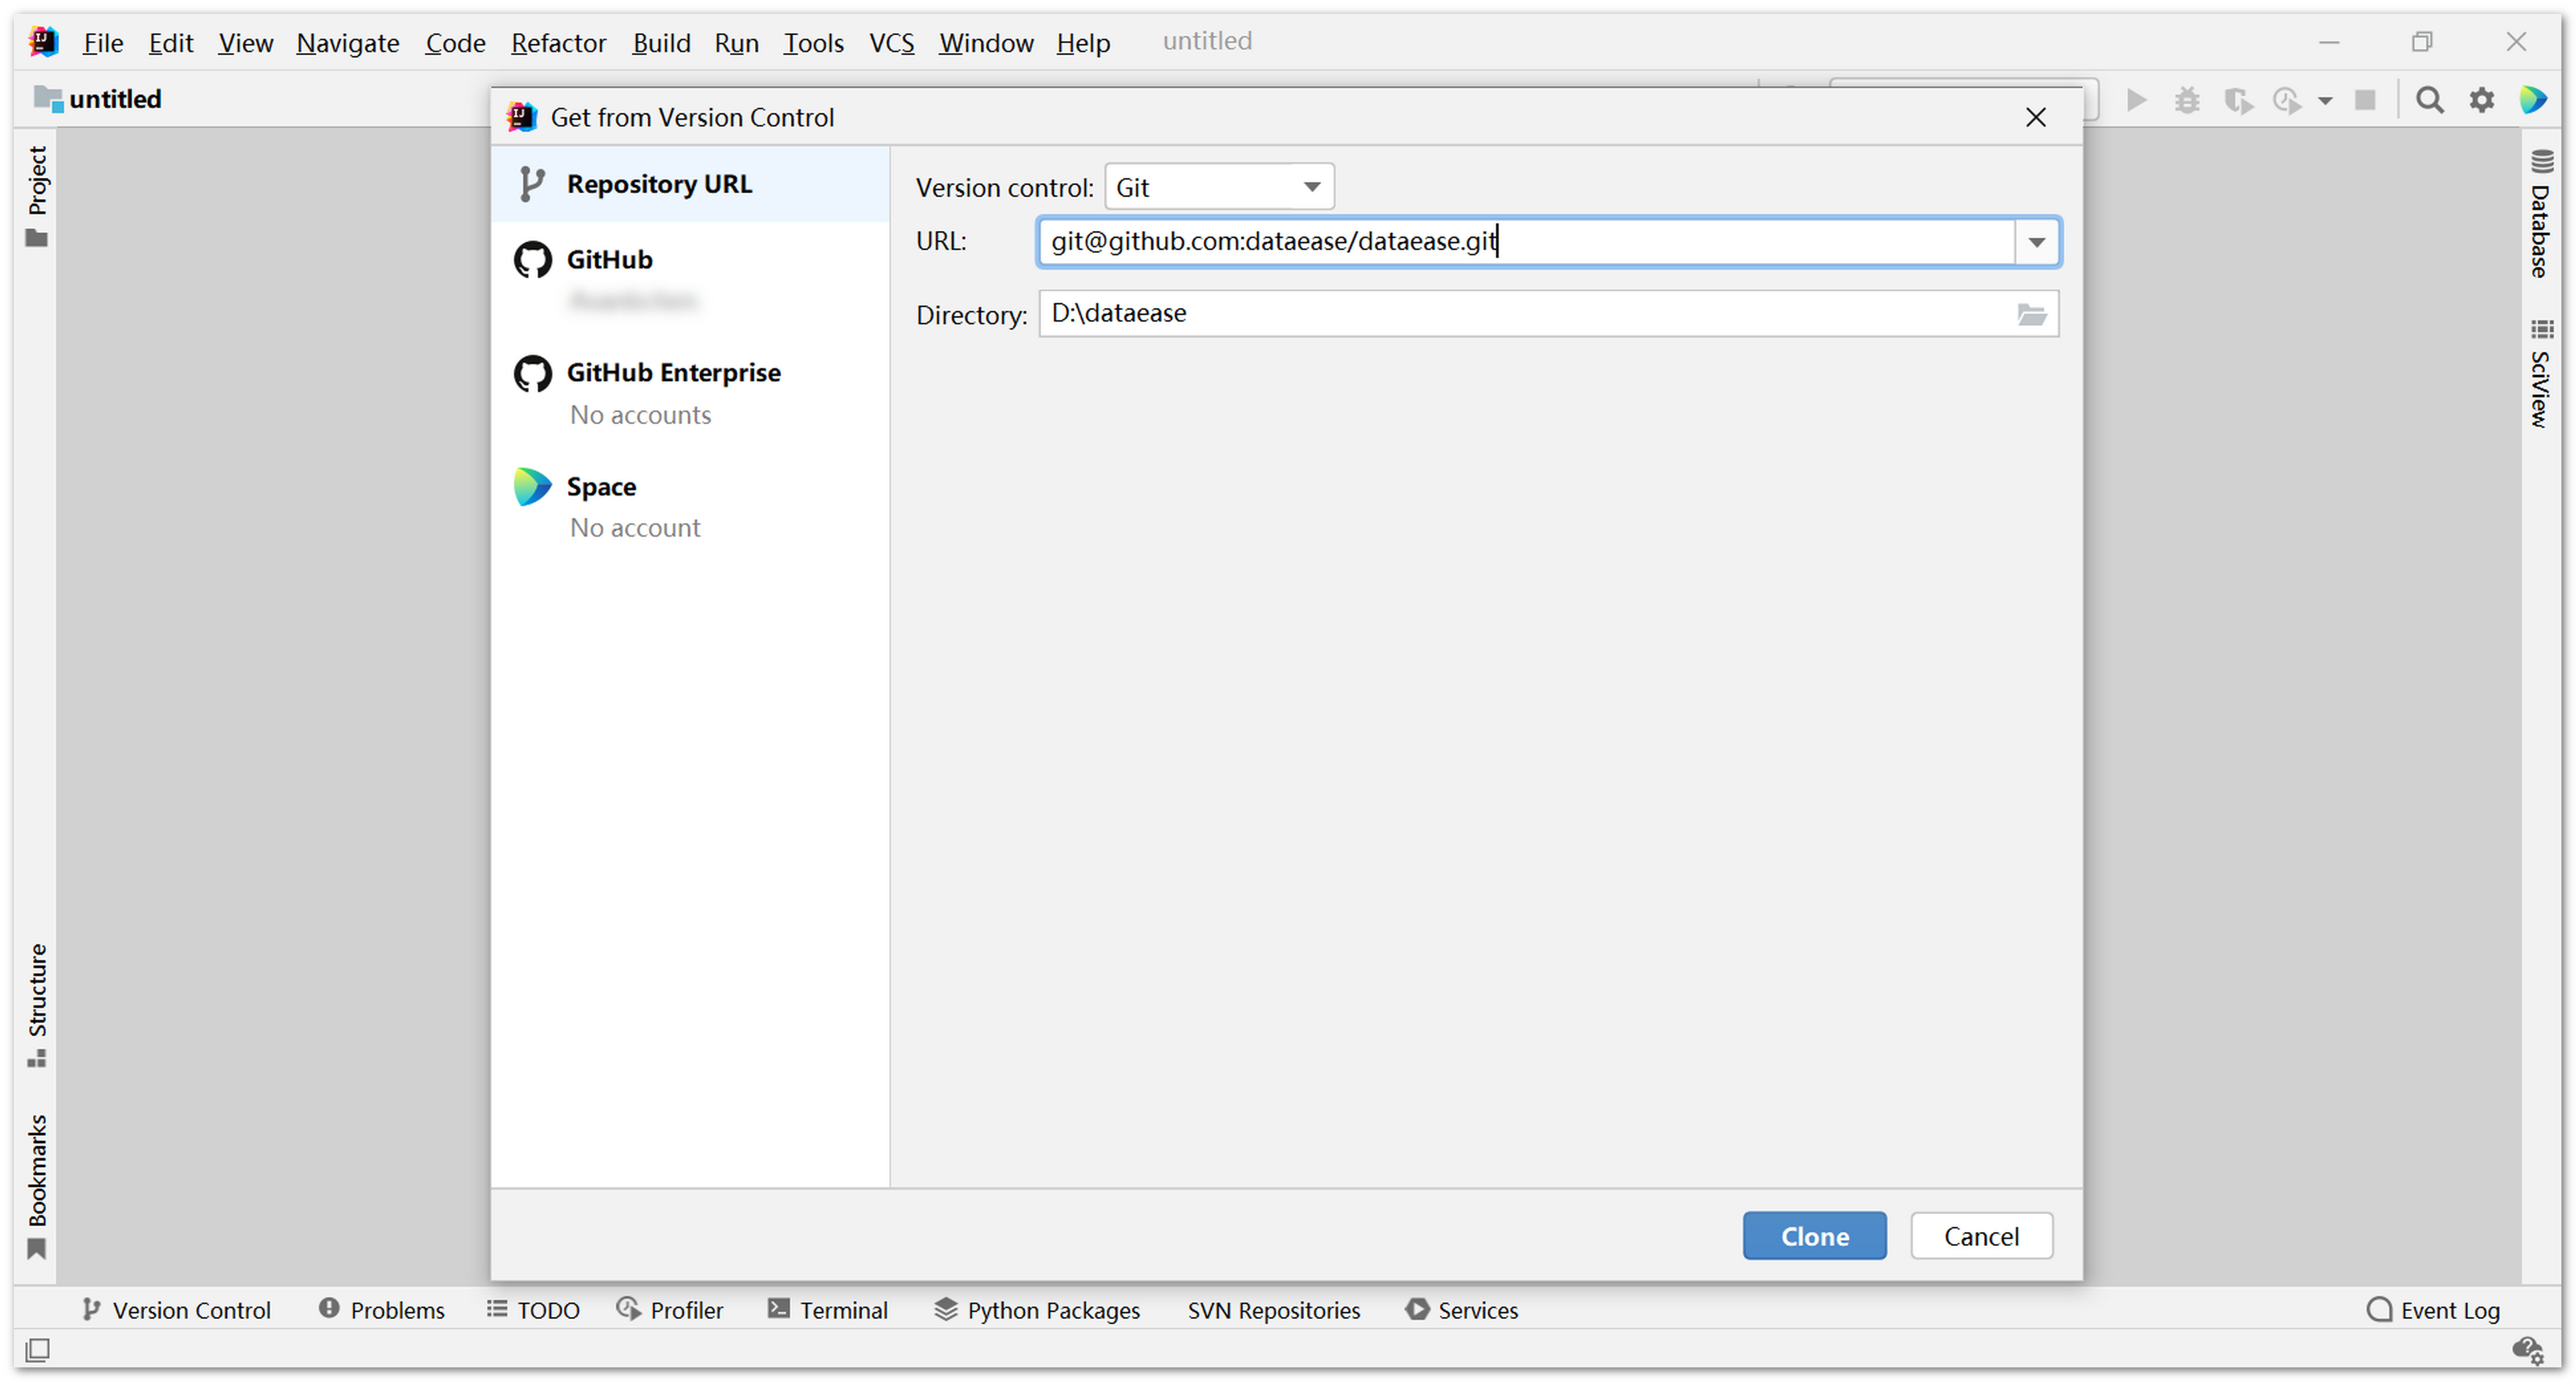Open the Services bottom tab
This screenshot has height=1382, width=2576.
click(x=1461, y=1310)
